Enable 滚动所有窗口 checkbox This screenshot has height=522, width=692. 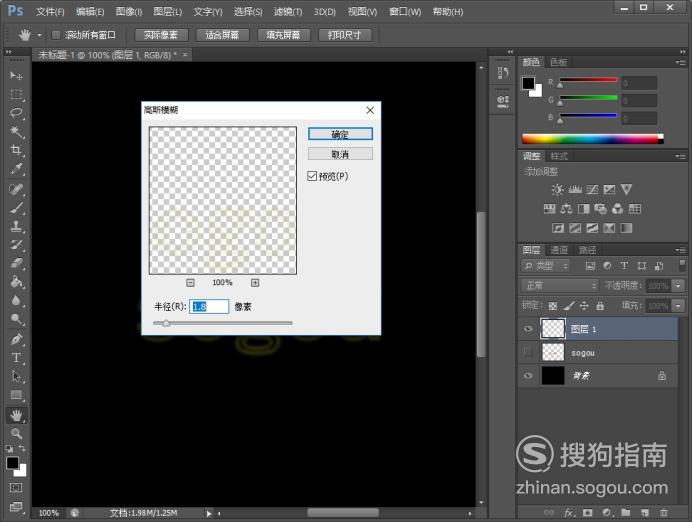click(x=56, y=34)
